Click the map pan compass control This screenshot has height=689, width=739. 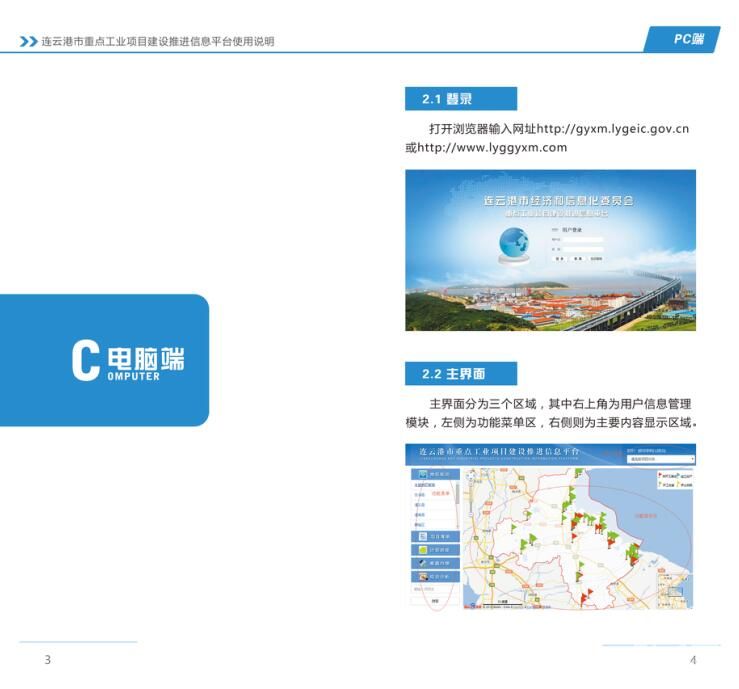[471, 476]
